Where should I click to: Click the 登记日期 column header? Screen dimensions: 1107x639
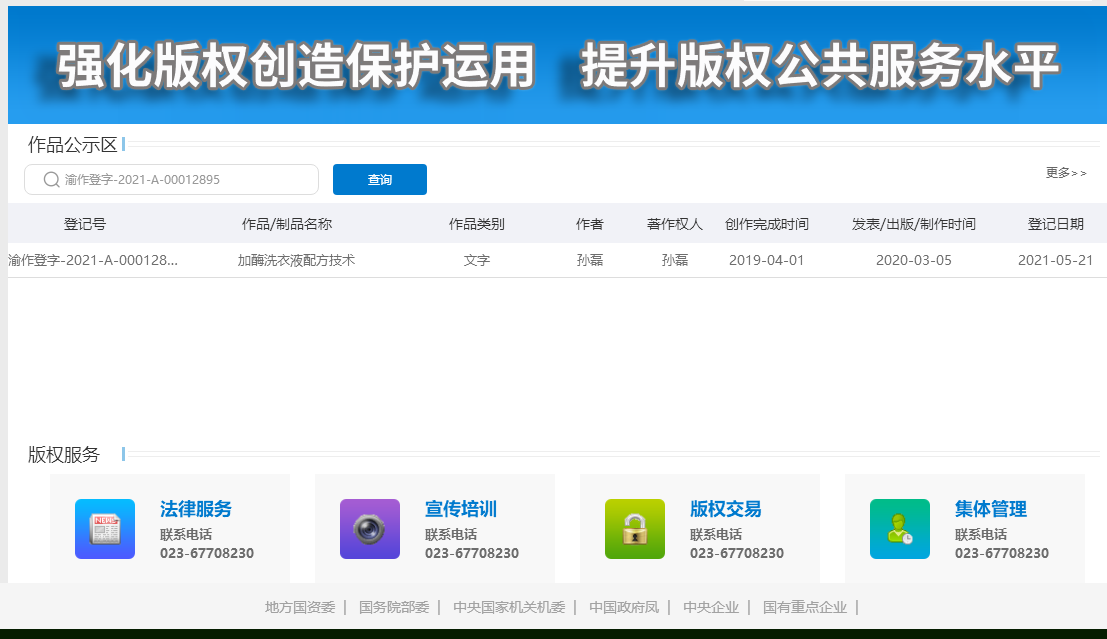point(1055,224)
